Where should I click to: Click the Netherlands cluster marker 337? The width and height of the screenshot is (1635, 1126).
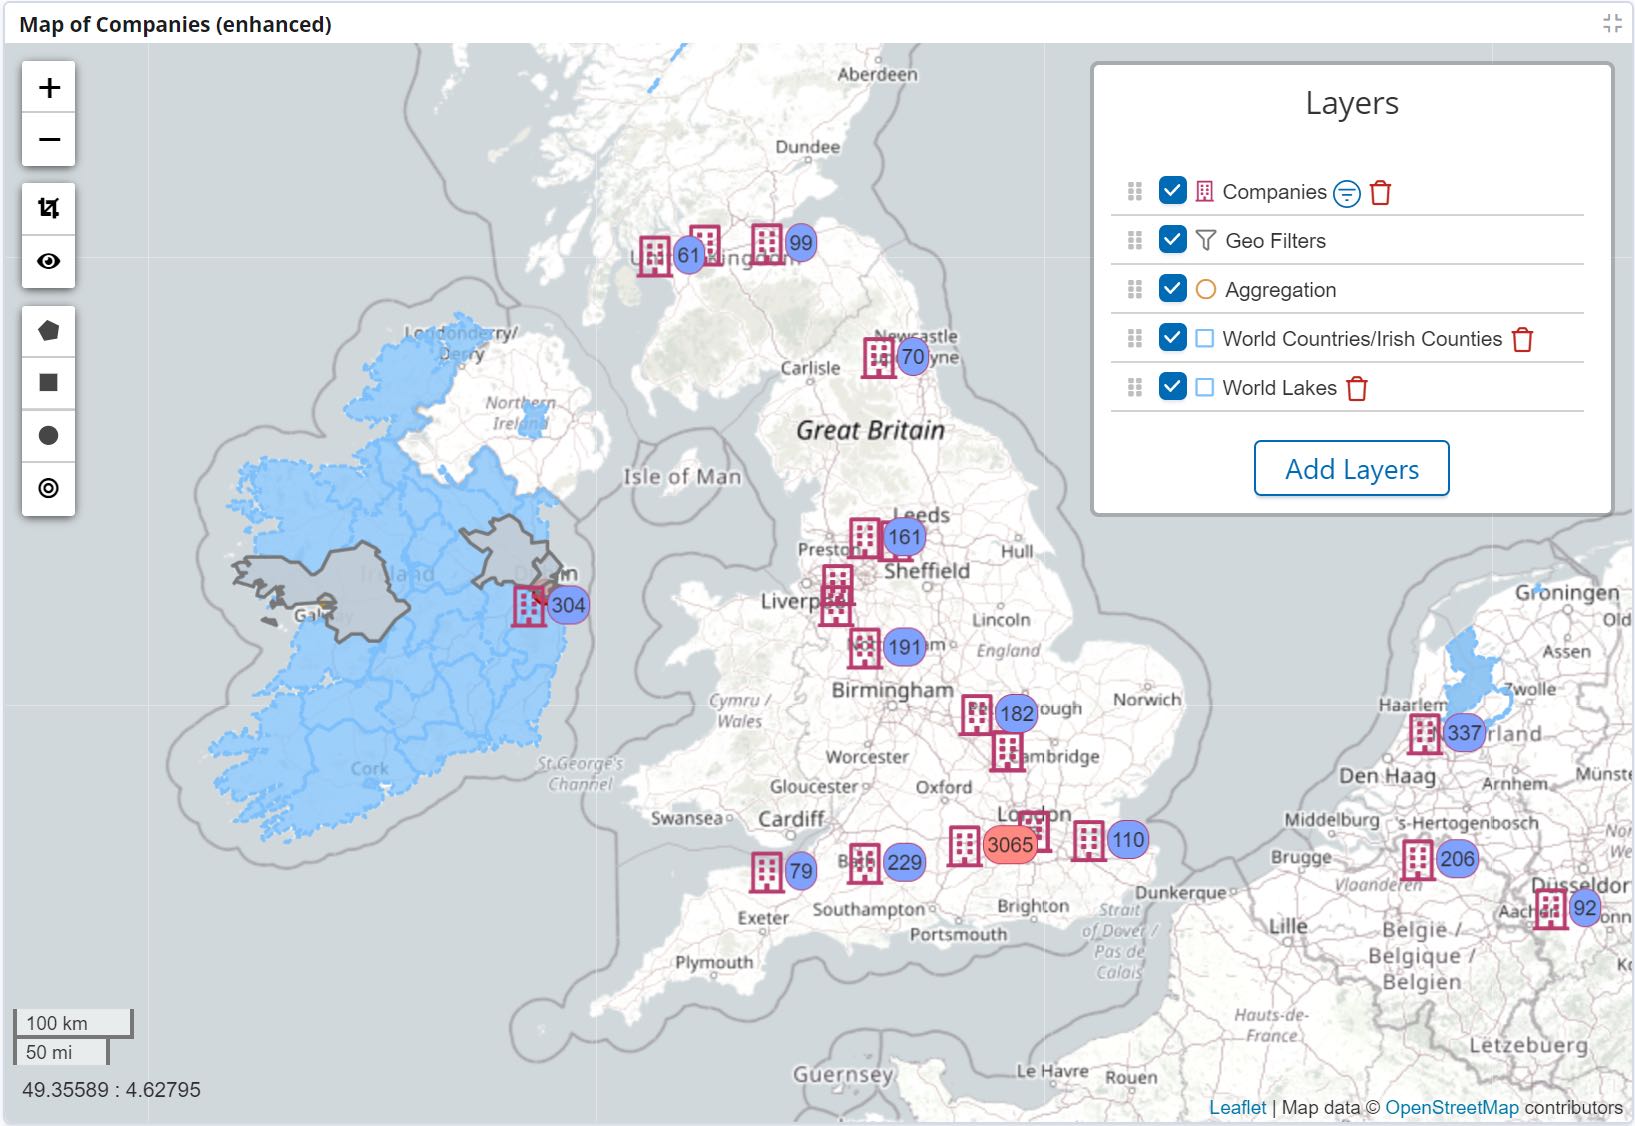pyautogui.click(x=1463, y=733)
